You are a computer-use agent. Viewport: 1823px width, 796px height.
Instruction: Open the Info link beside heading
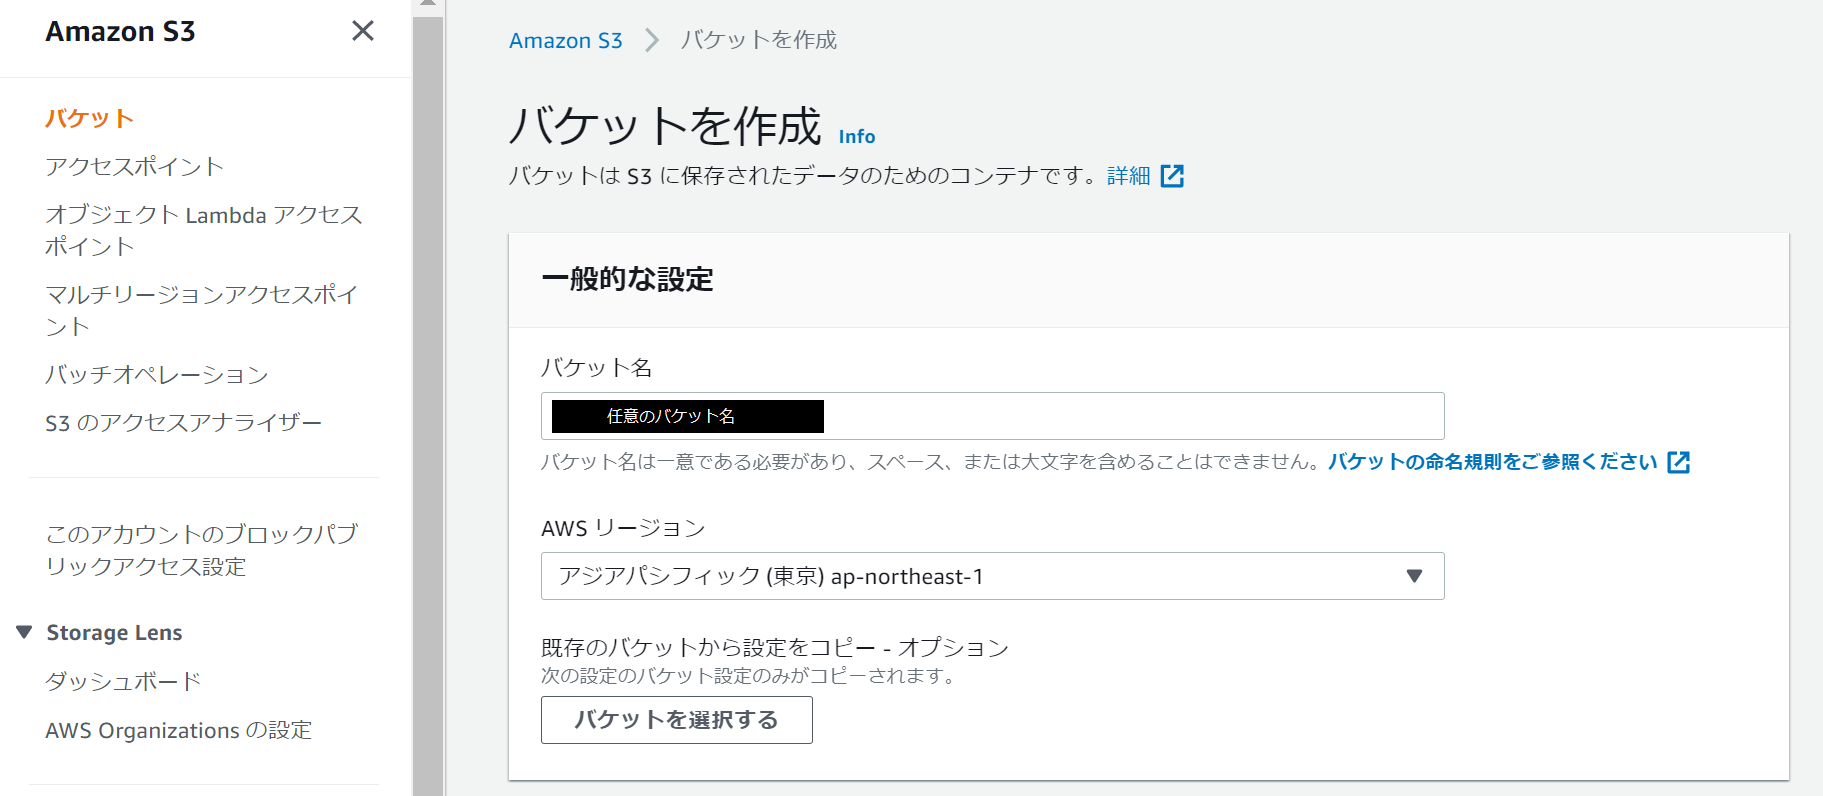point(856,137)
